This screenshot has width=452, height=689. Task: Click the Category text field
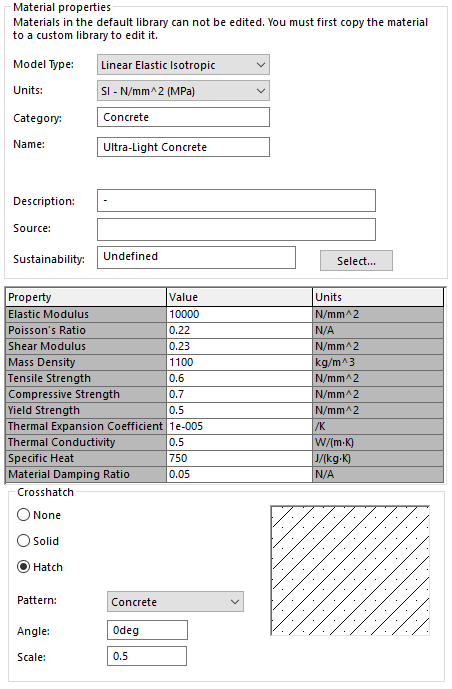click(x=183, y=117)
